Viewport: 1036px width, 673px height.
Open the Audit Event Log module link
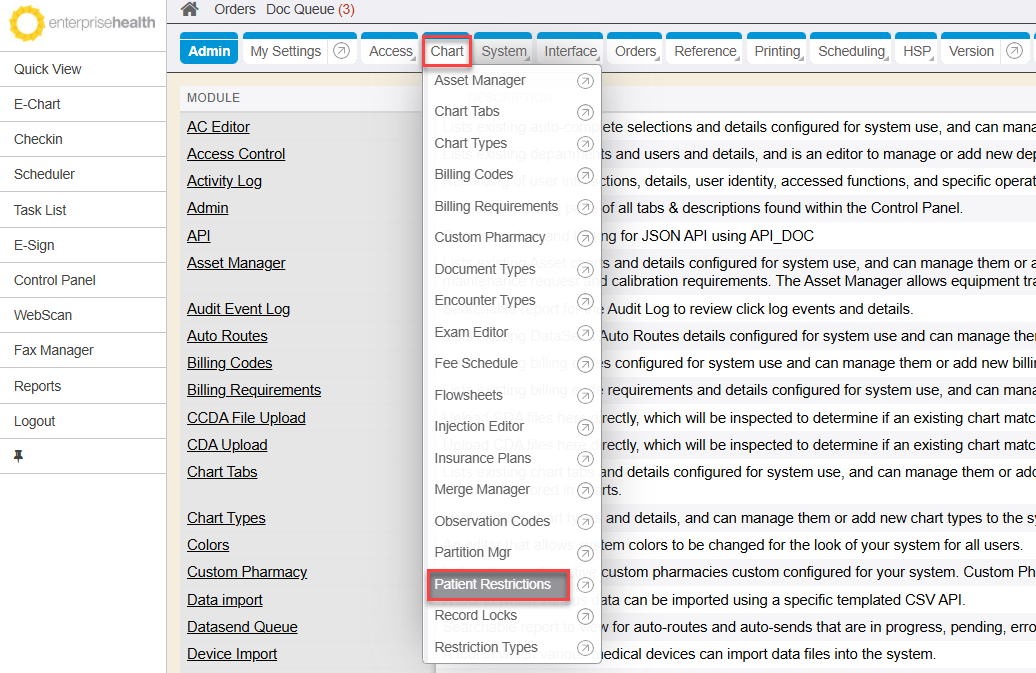[x=238, y=309]
